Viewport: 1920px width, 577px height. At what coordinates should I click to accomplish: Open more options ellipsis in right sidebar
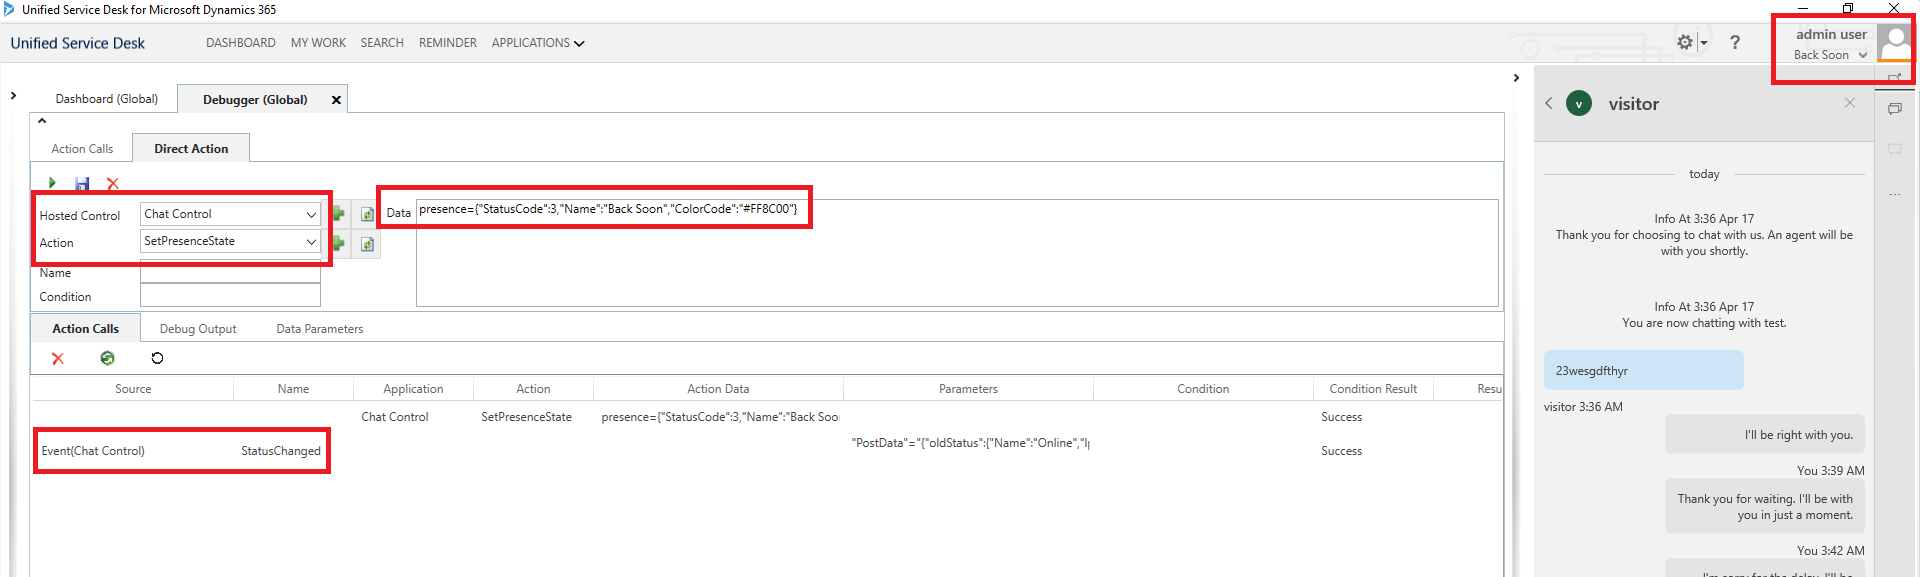pyautogui.click(x=1895, y=194)
